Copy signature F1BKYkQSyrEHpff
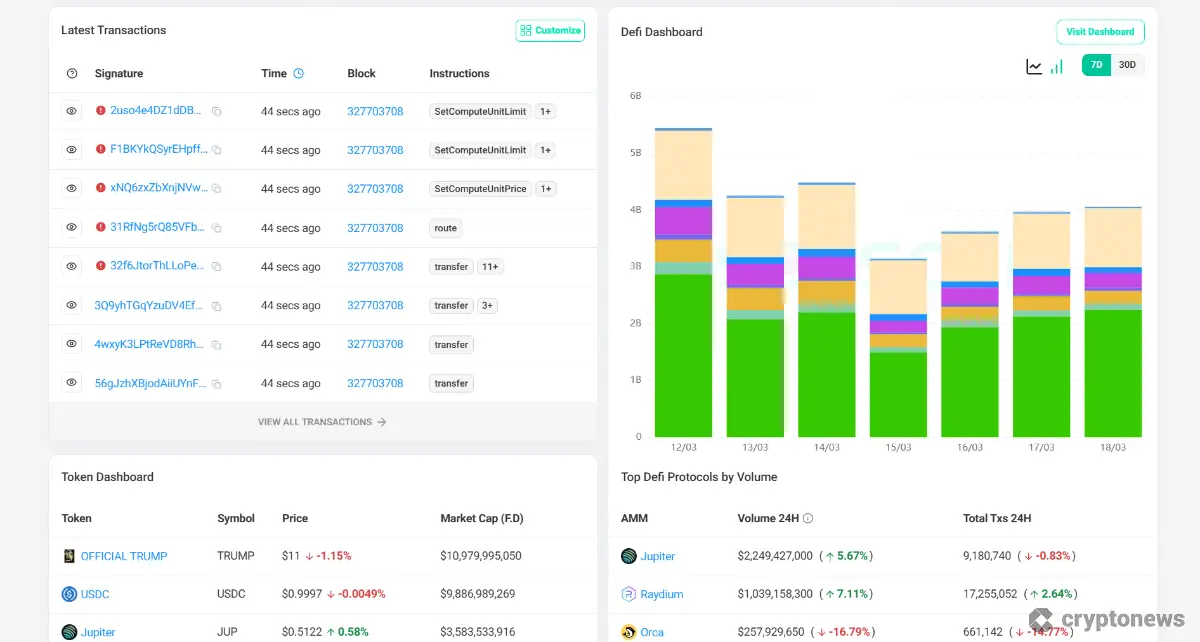Screen dimensions: 1200x642 point(216,150)
